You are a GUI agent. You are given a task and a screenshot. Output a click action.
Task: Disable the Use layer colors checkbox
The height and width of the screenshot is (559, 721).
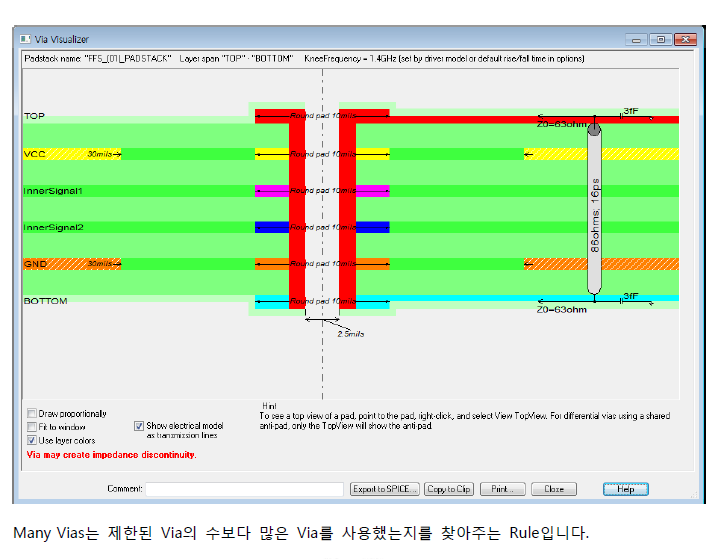[x=32, y=440]
